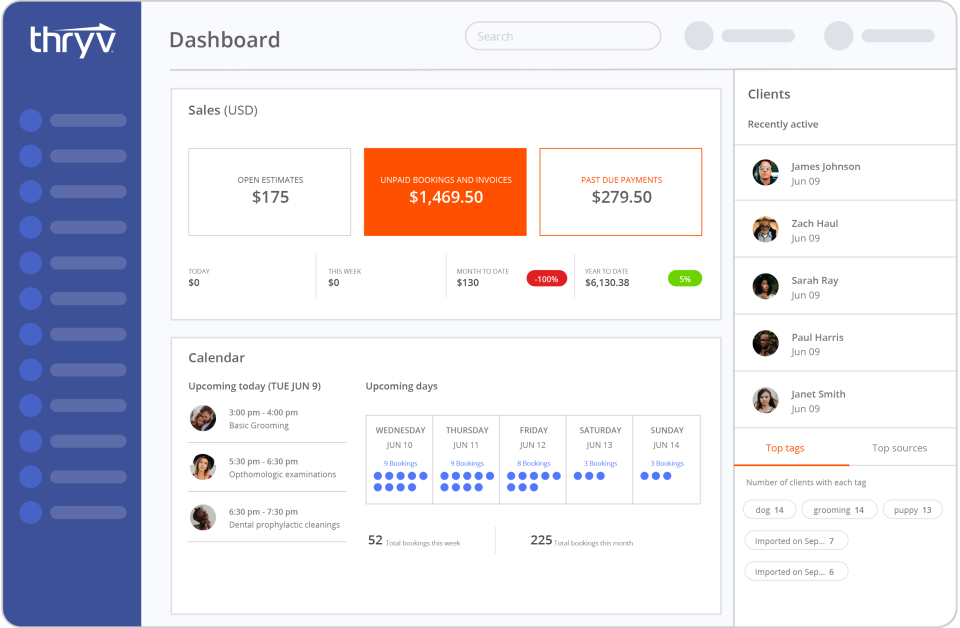Click the "puppy 13" tag filter

click(911, 509)
